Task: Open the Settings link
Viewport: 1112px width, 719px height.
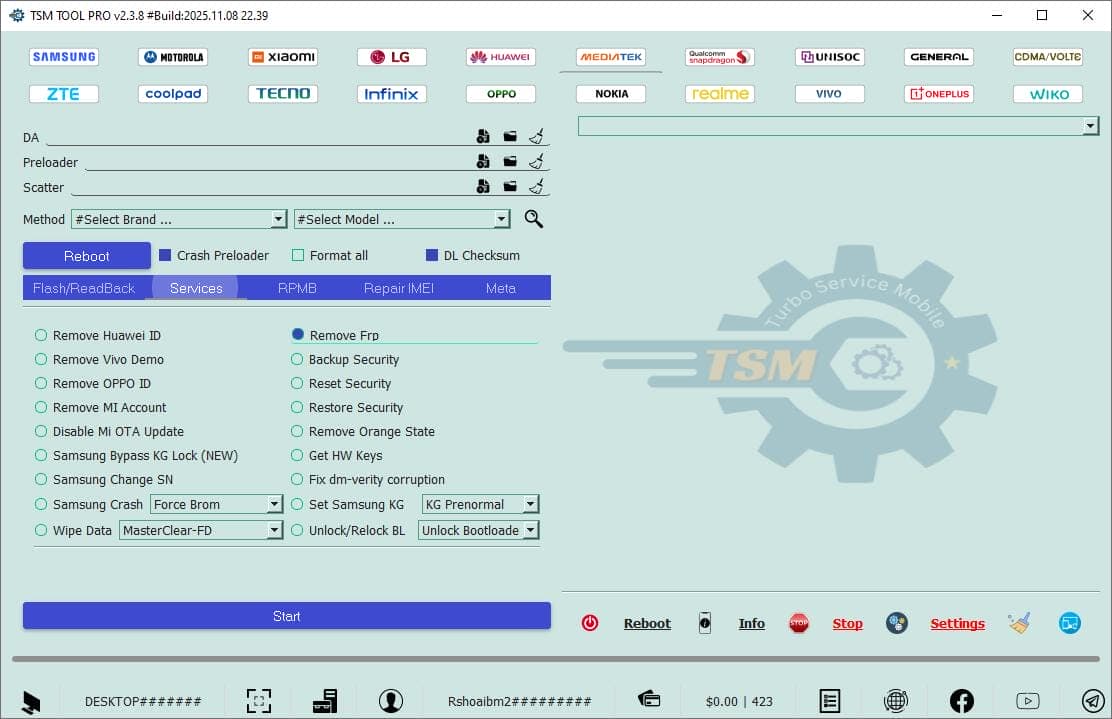Action: click(957, 622)
